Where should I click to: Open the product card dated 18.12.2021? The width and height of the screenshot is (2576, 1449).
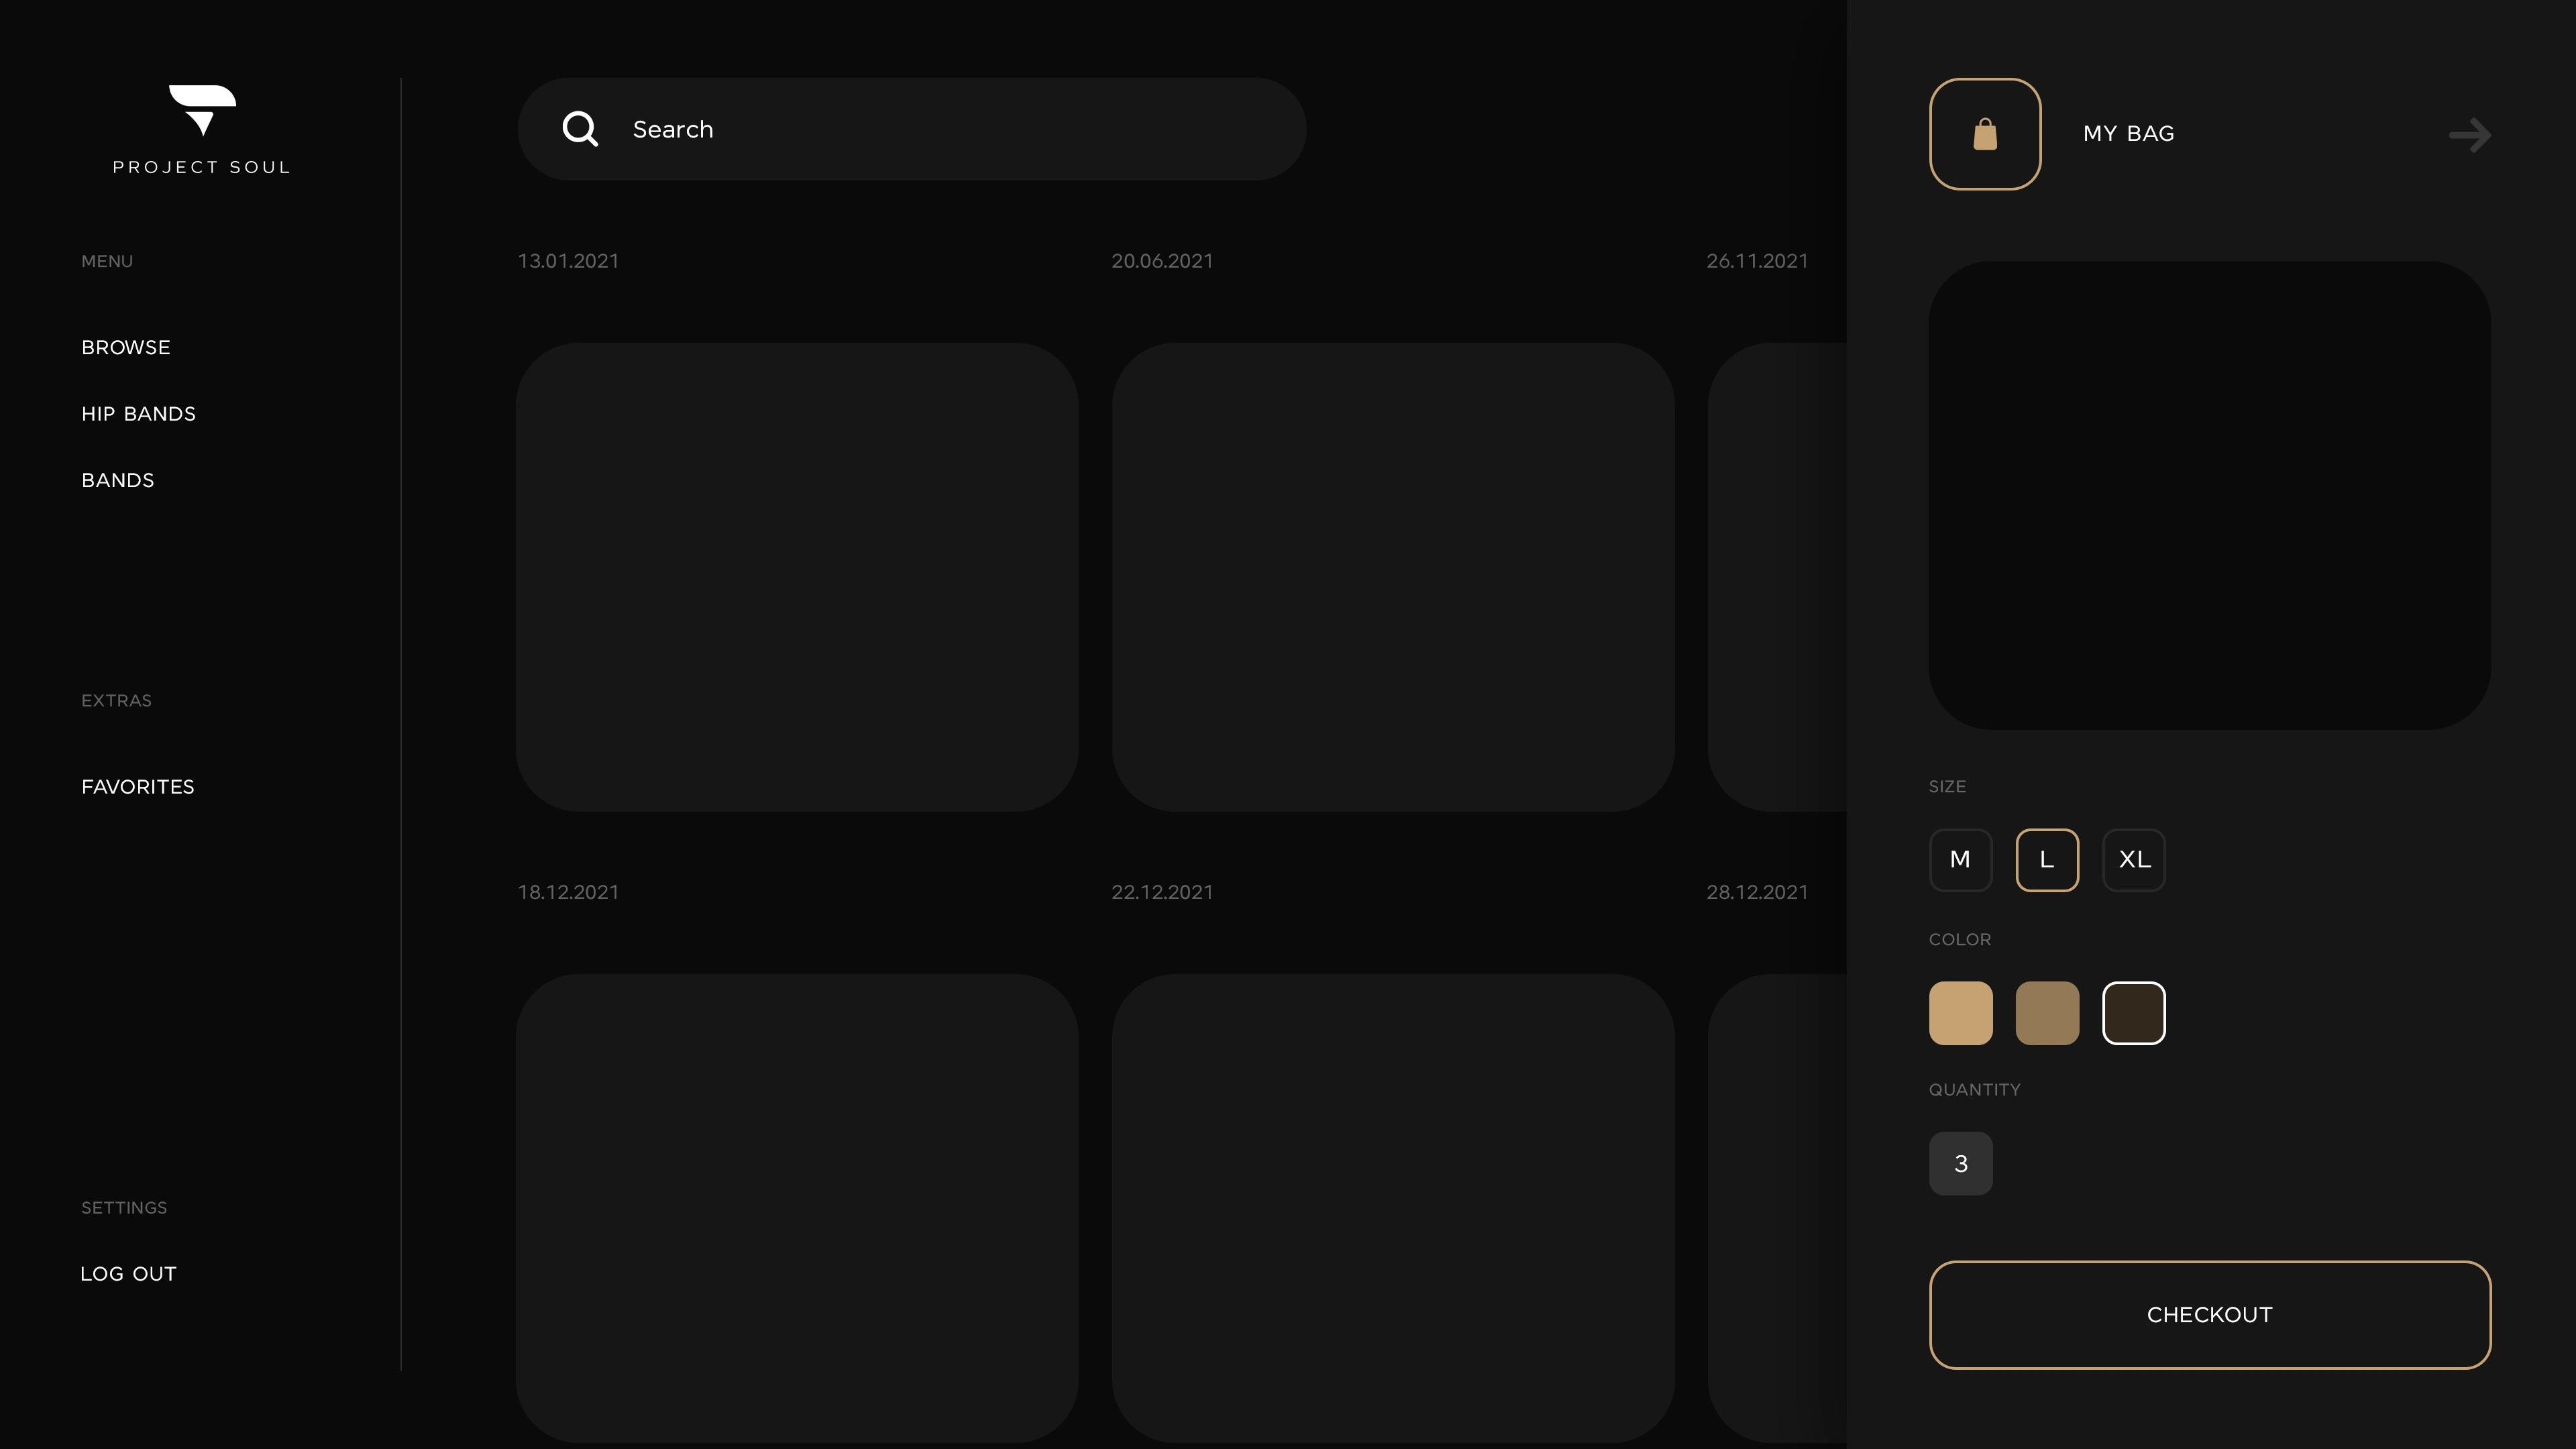pos(797,1208)
